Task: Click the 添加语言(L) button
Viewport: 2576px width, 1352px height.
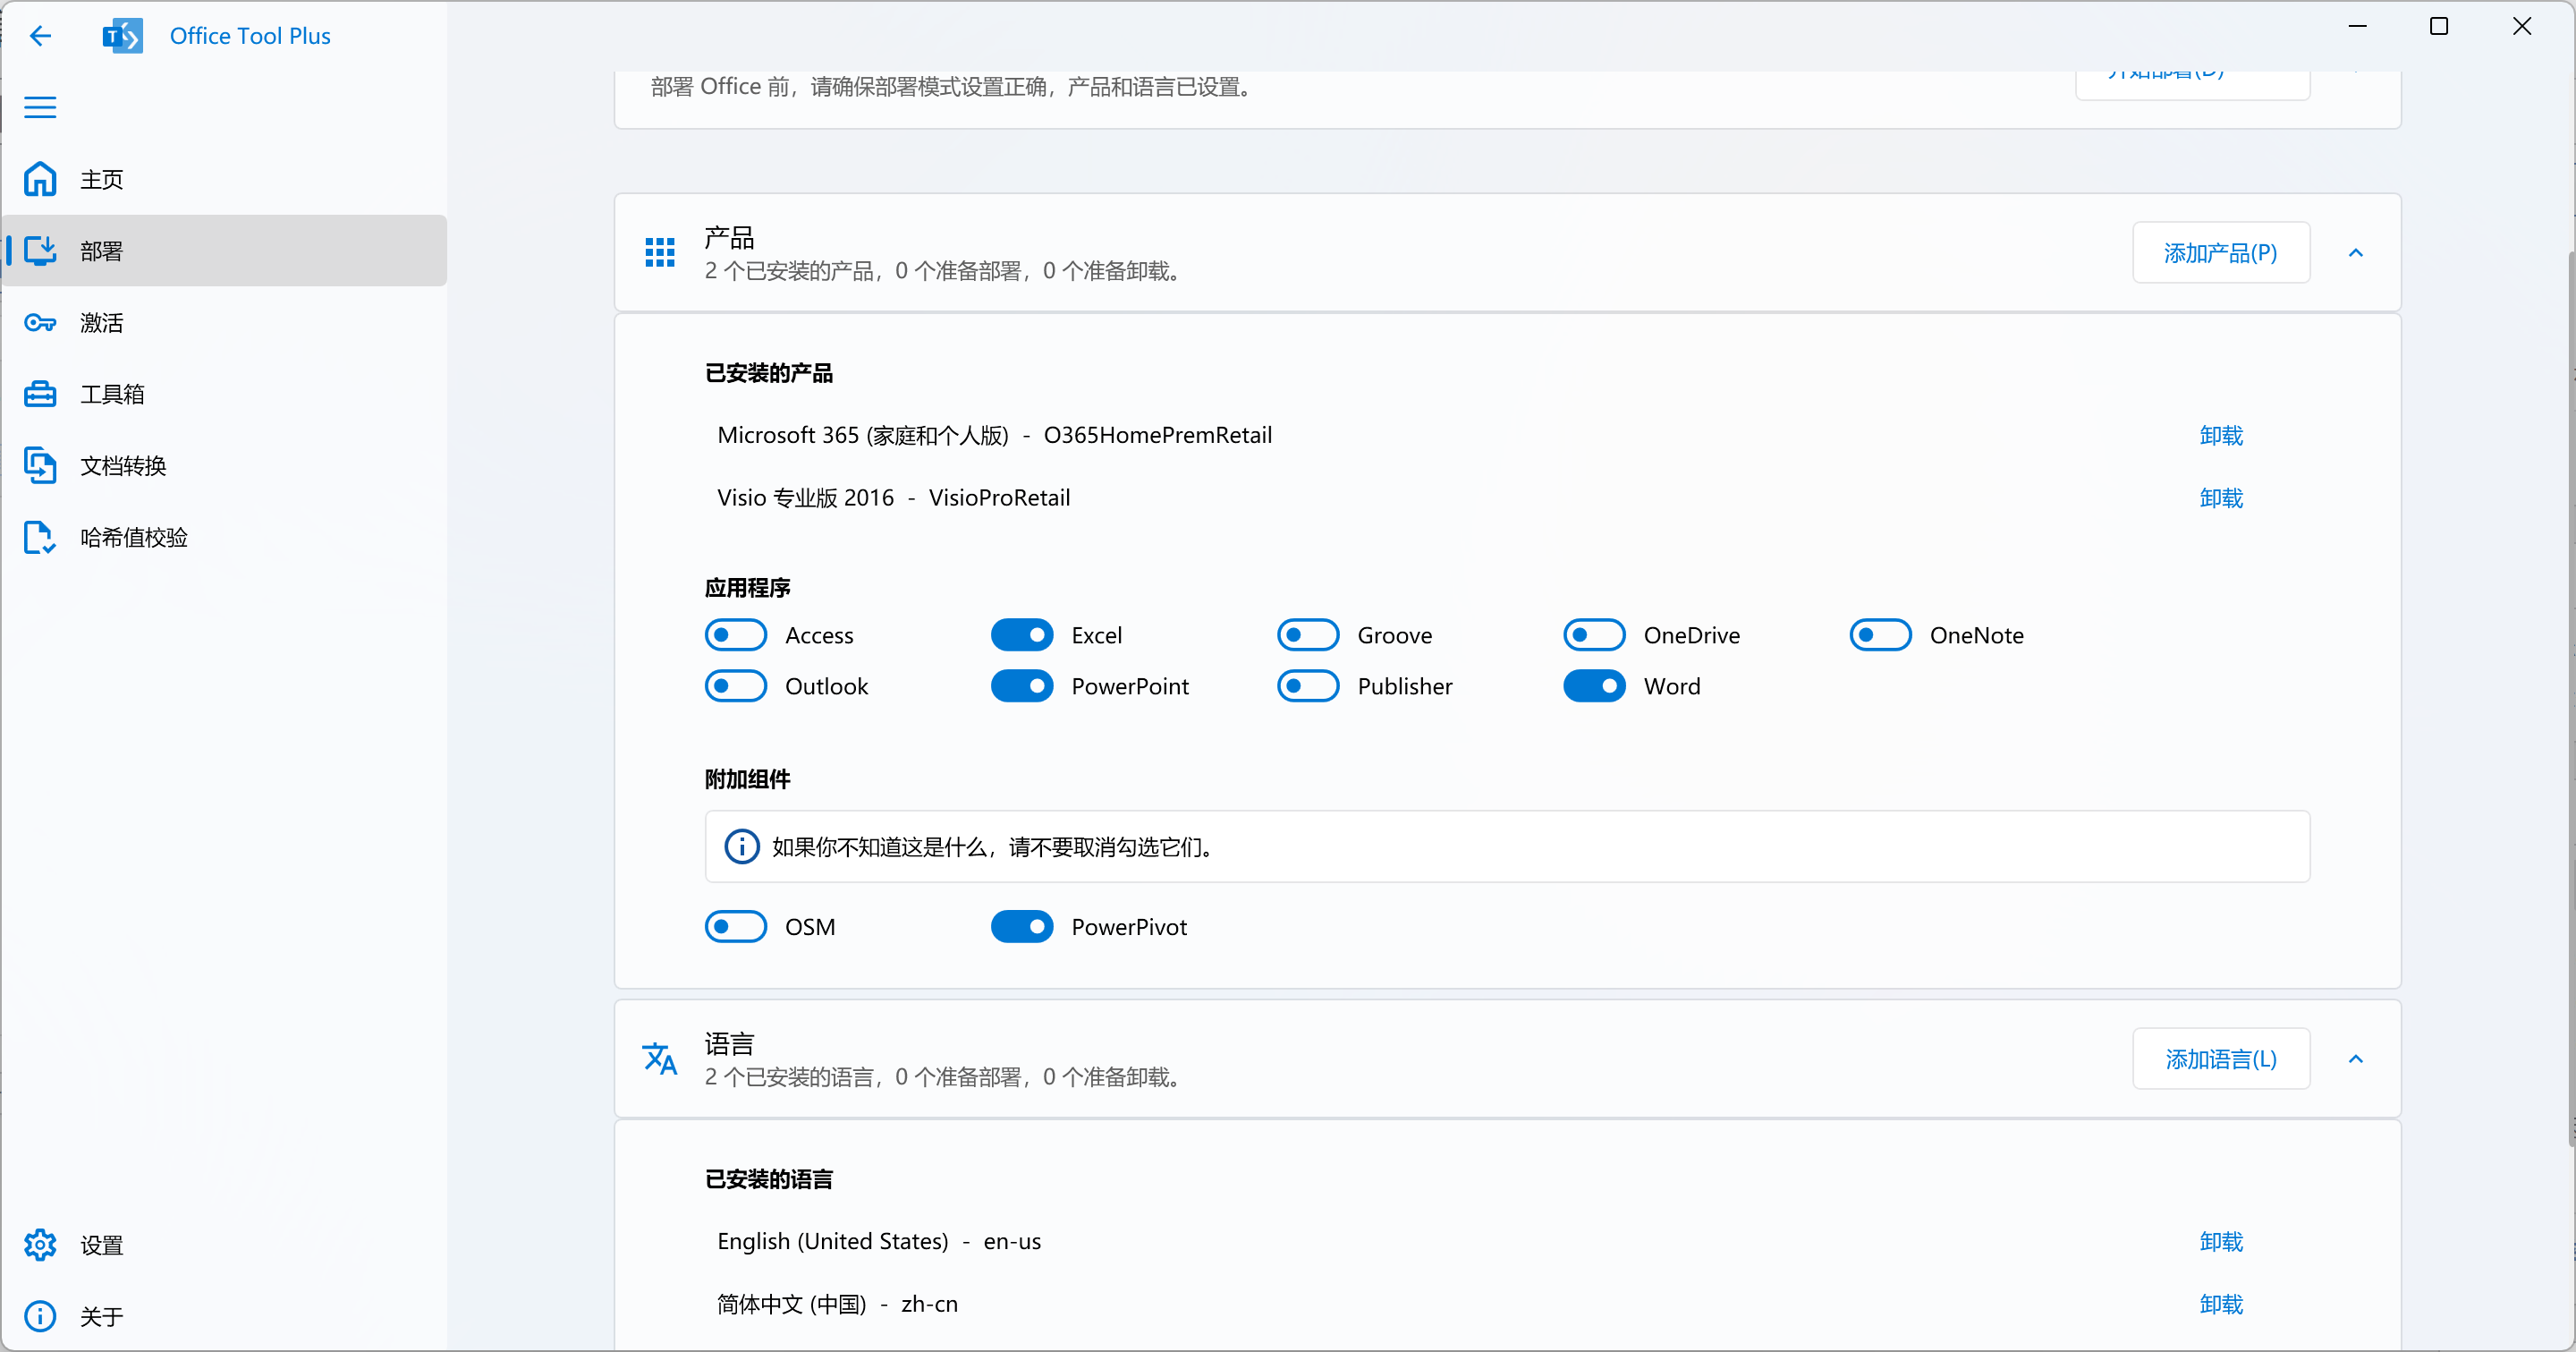Action: tap(2220, 1059)
